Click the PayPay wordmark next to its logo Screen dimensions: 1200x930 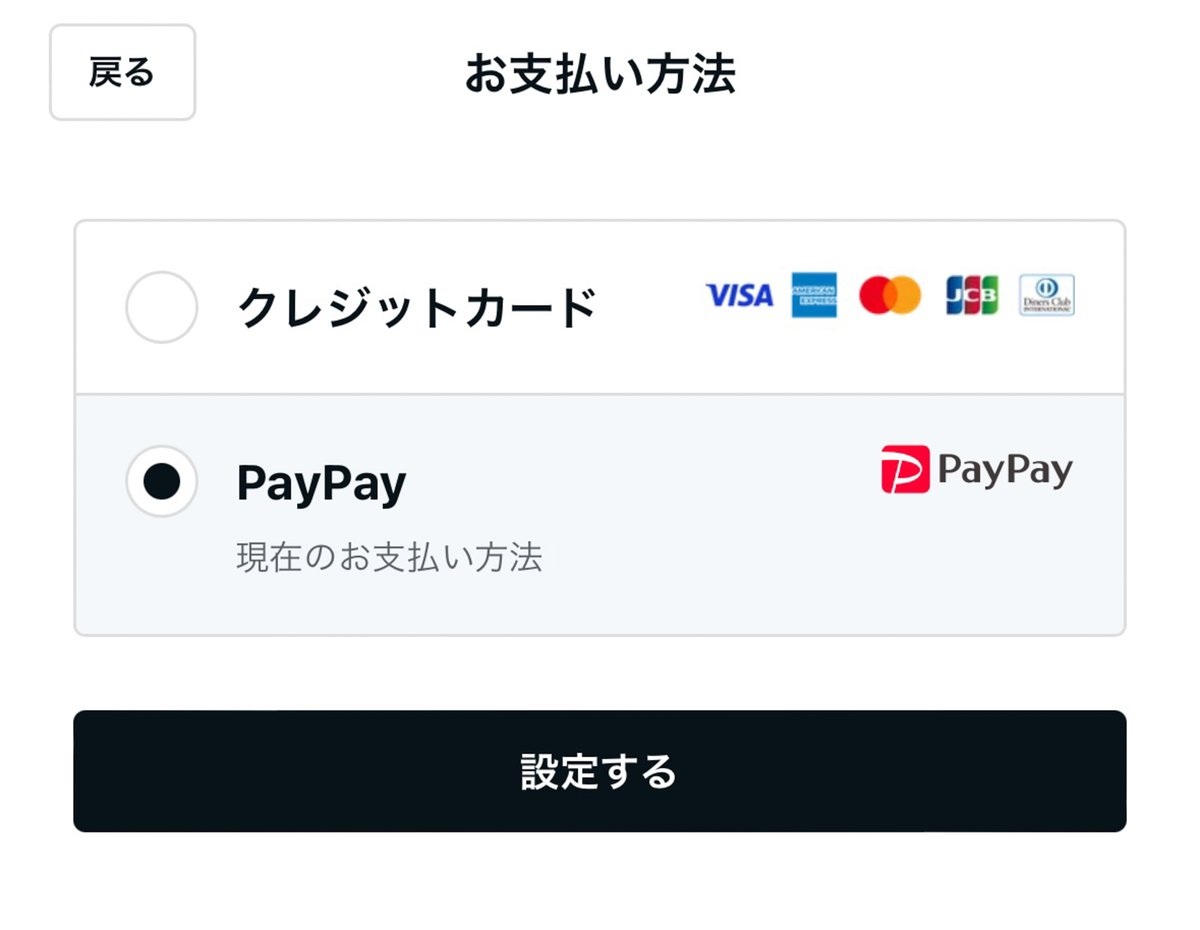[x=1005, y=469]
